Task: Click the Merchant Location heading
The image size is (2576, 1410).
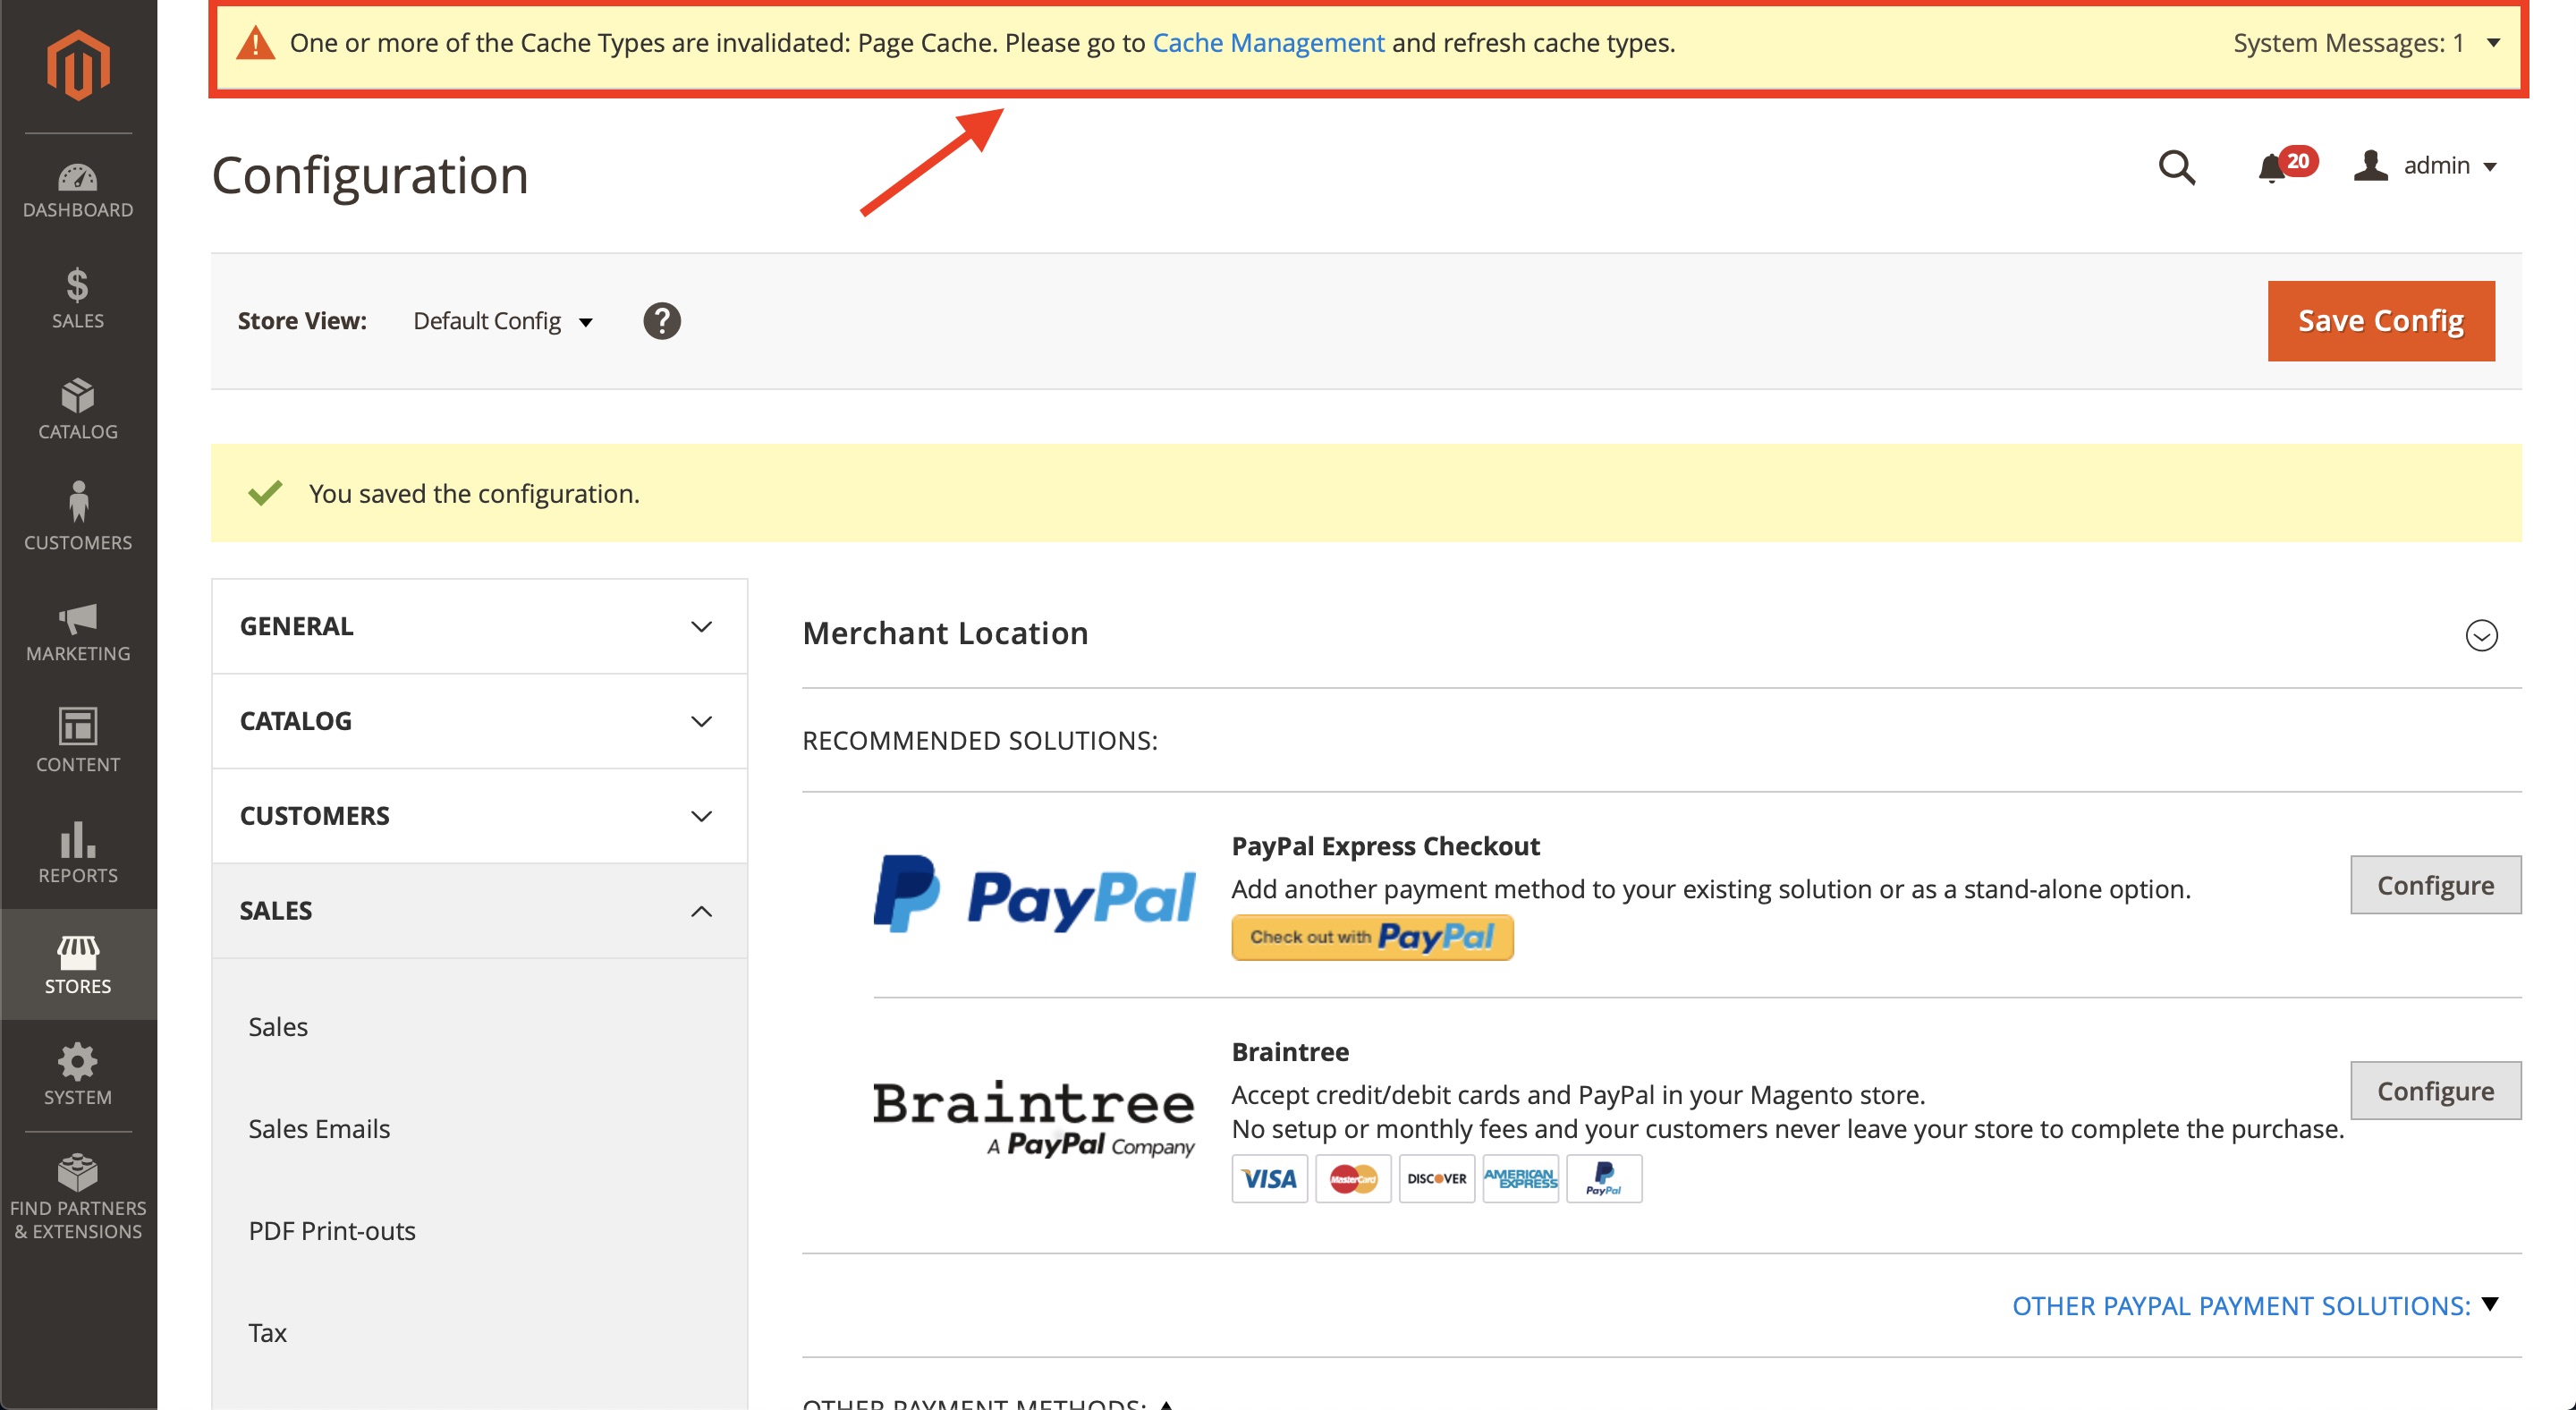Action: (945, 633)
